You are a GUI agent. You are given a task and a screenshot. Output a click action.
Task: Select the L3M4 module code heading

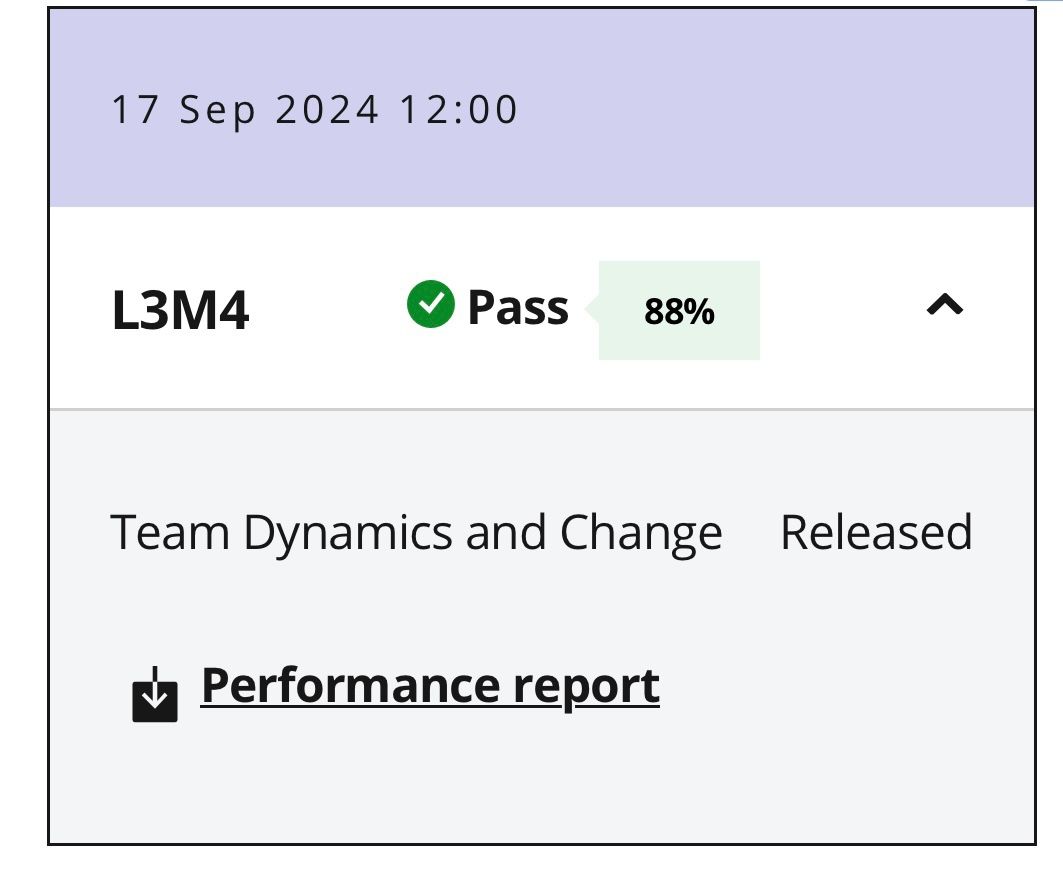click(180, 311)
